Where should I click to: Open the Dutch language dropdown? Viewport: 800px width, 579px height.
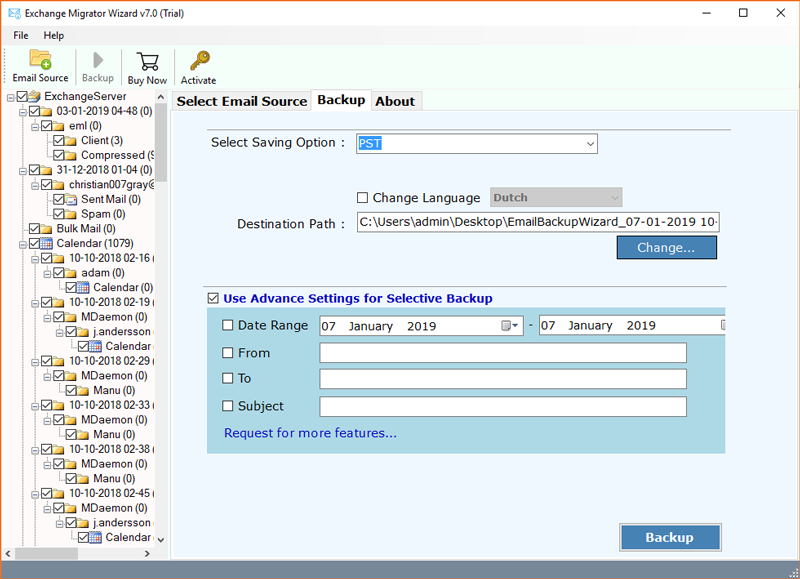pyautogui.click(x=556, y=197)
